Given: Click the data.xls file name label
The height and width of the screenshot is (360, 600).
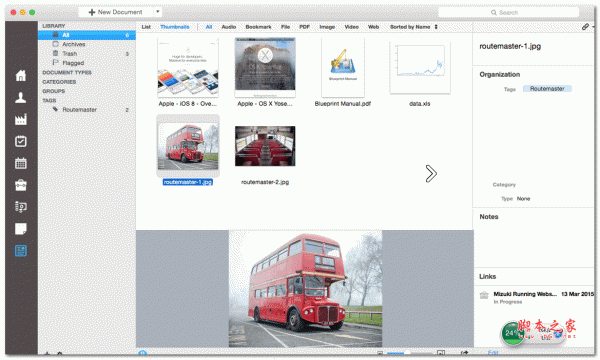Looking at the screenshot, I should pyautogui.click(x=420, y=104).
